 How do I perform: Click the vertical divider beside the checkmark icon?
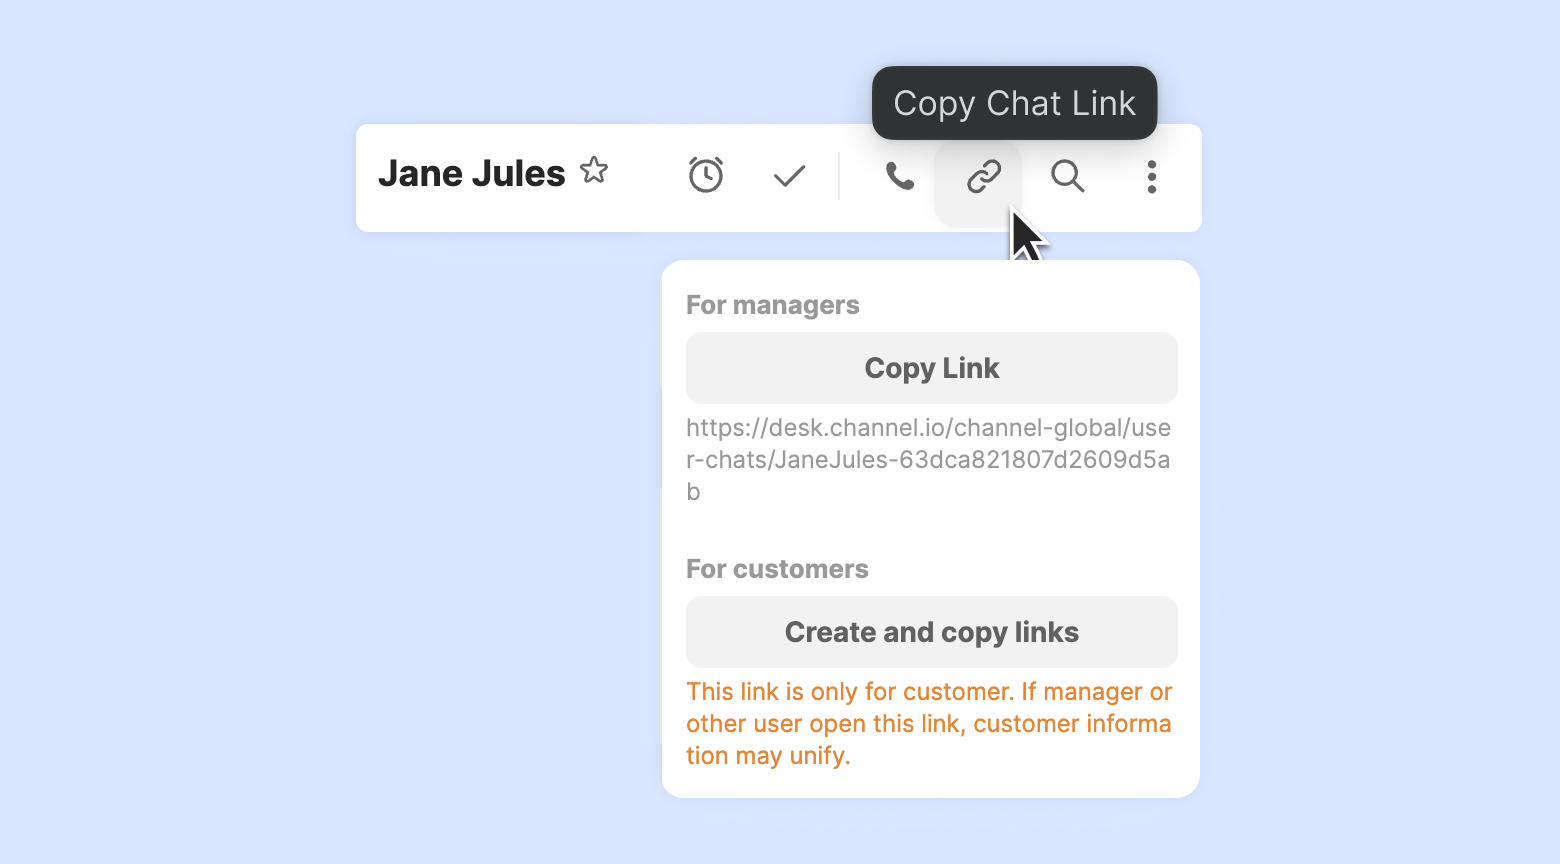click(839, 177)
